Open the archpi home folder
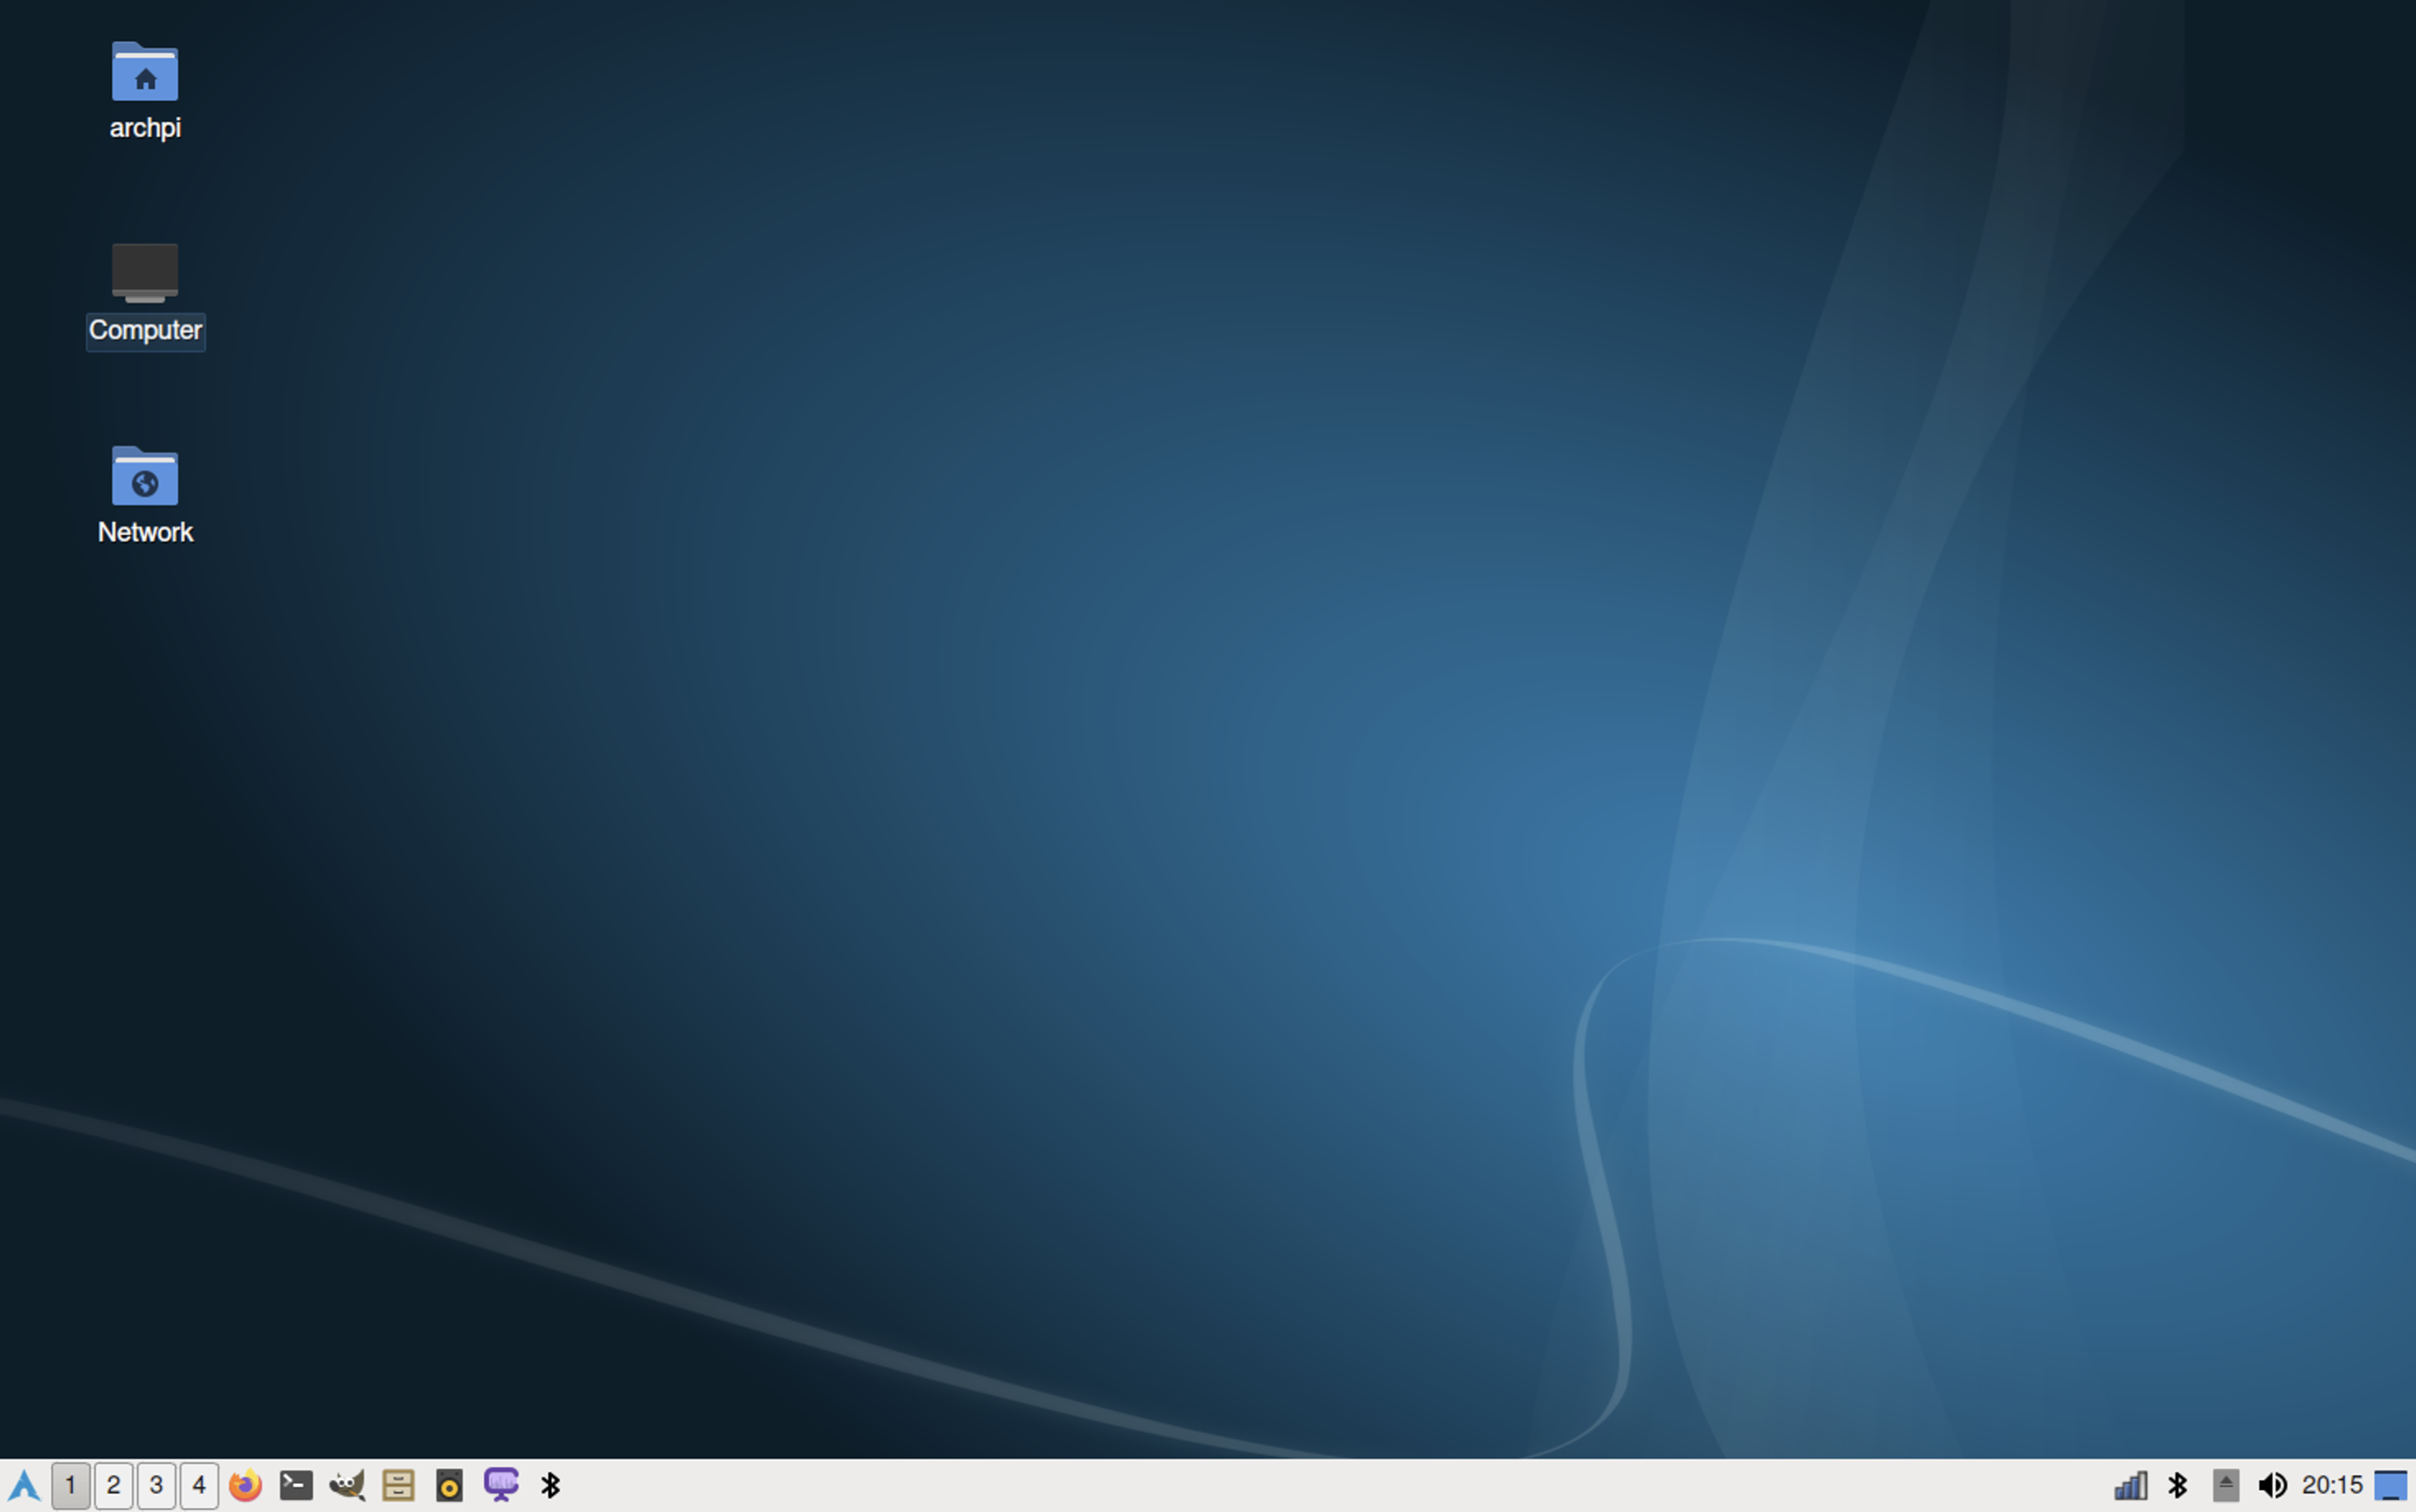The image size is (2416, 1512). (x=145, y=90)
